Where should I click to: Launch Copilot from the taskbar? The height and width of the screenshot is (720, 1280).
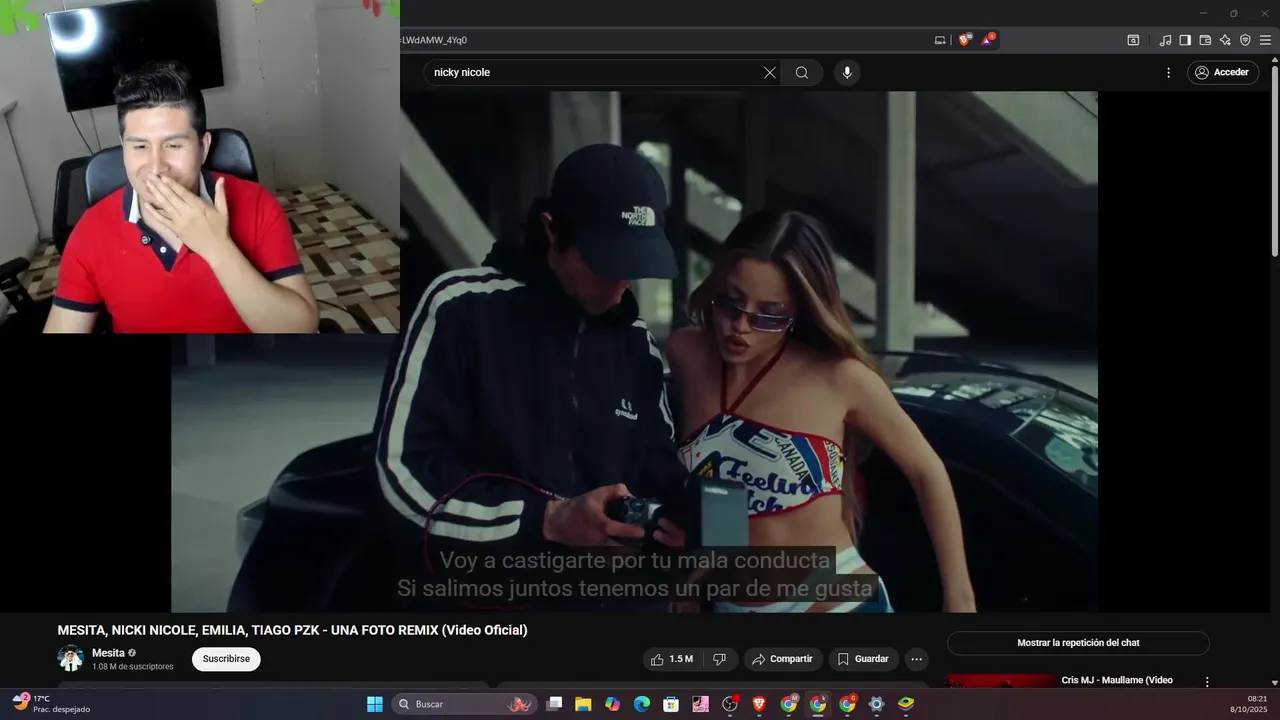(612, 704)
